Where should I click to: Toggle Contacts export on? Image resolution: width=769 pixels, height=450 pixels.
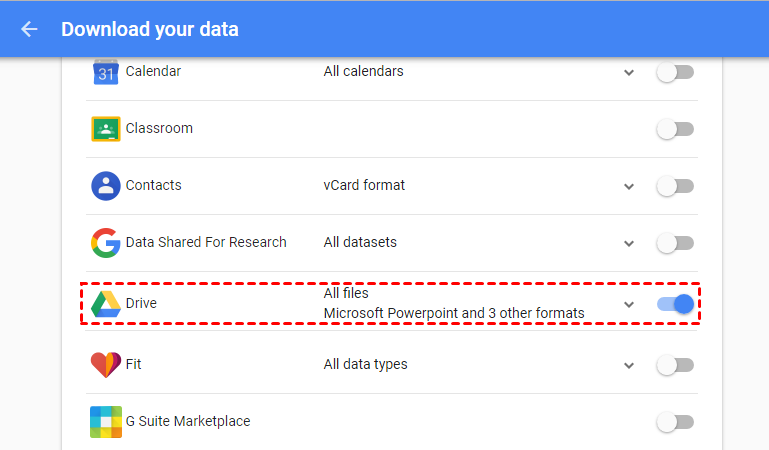click(675, 186)
